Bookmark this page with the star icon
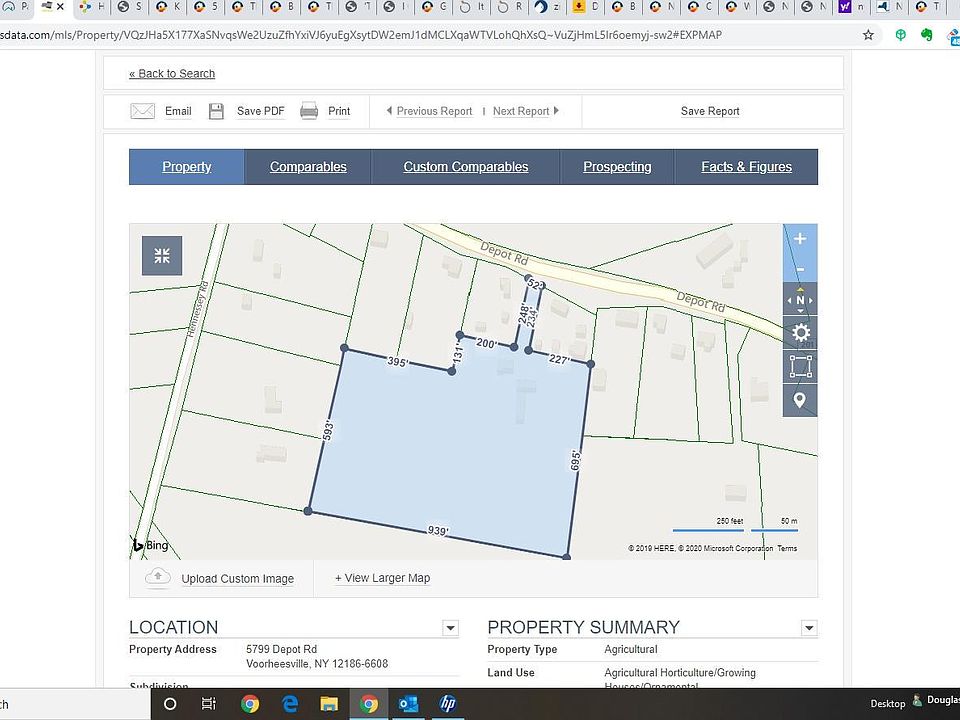The width and height of the screenshot is (960, 720). click(868, 34)
